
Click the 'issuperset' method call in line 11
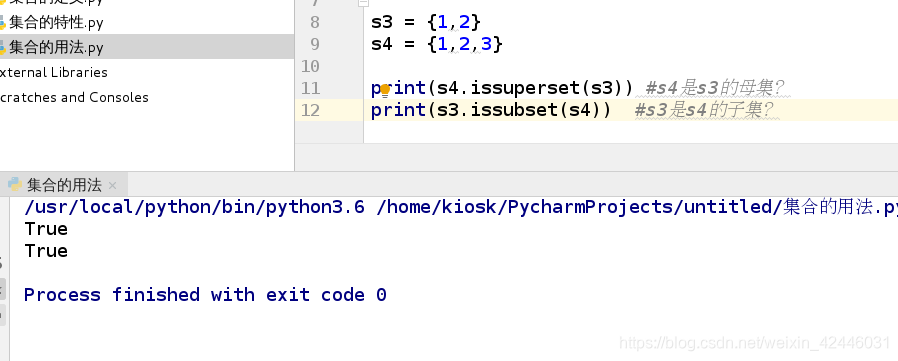(x=525, y=88)
